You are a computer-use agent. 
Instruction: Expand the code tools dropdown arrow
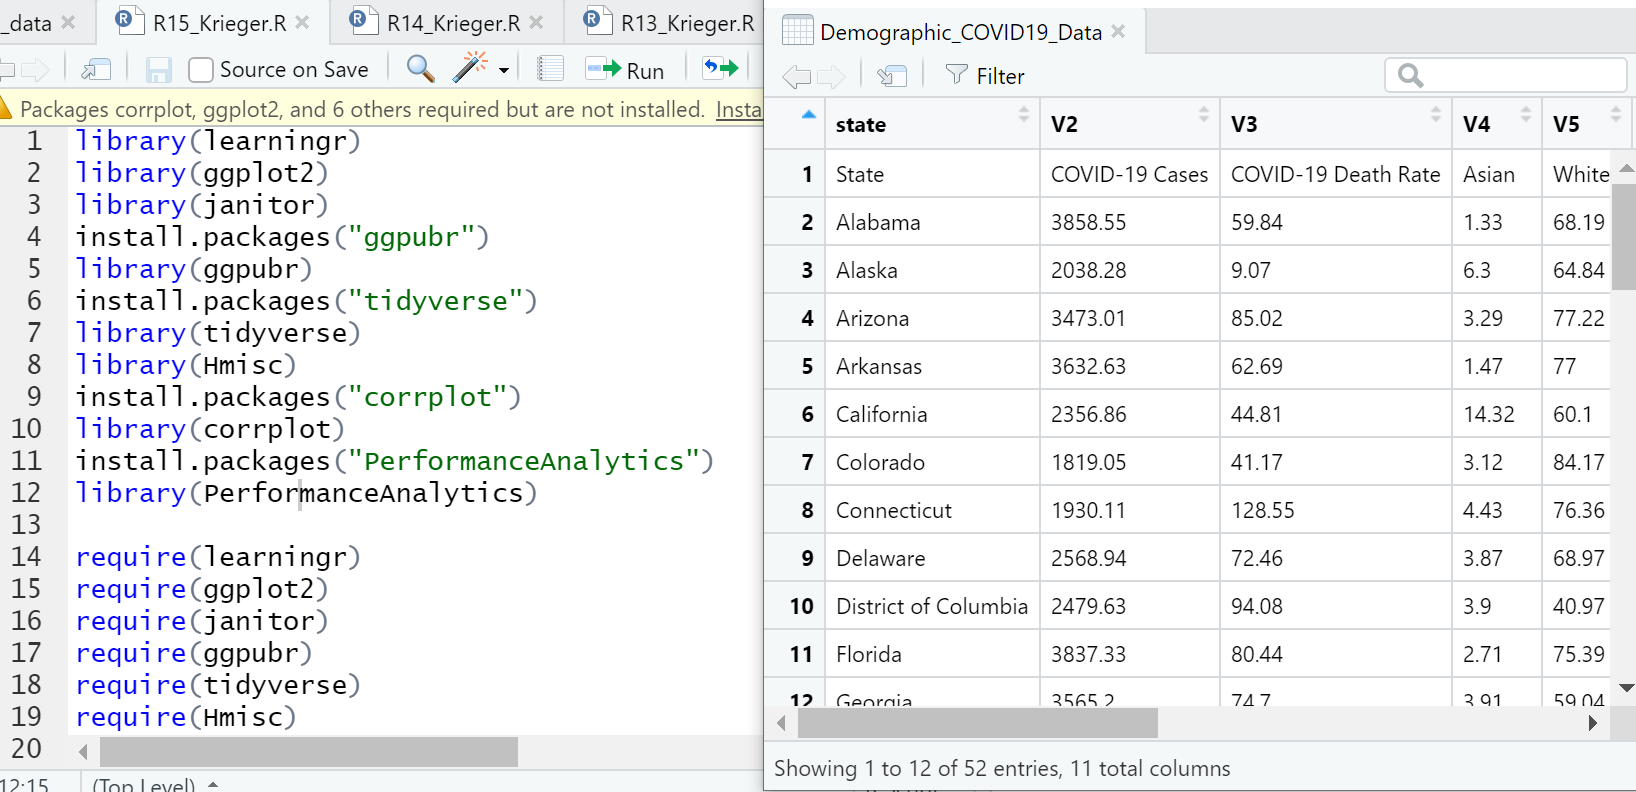pyautogui.click(x=503, y=70)
